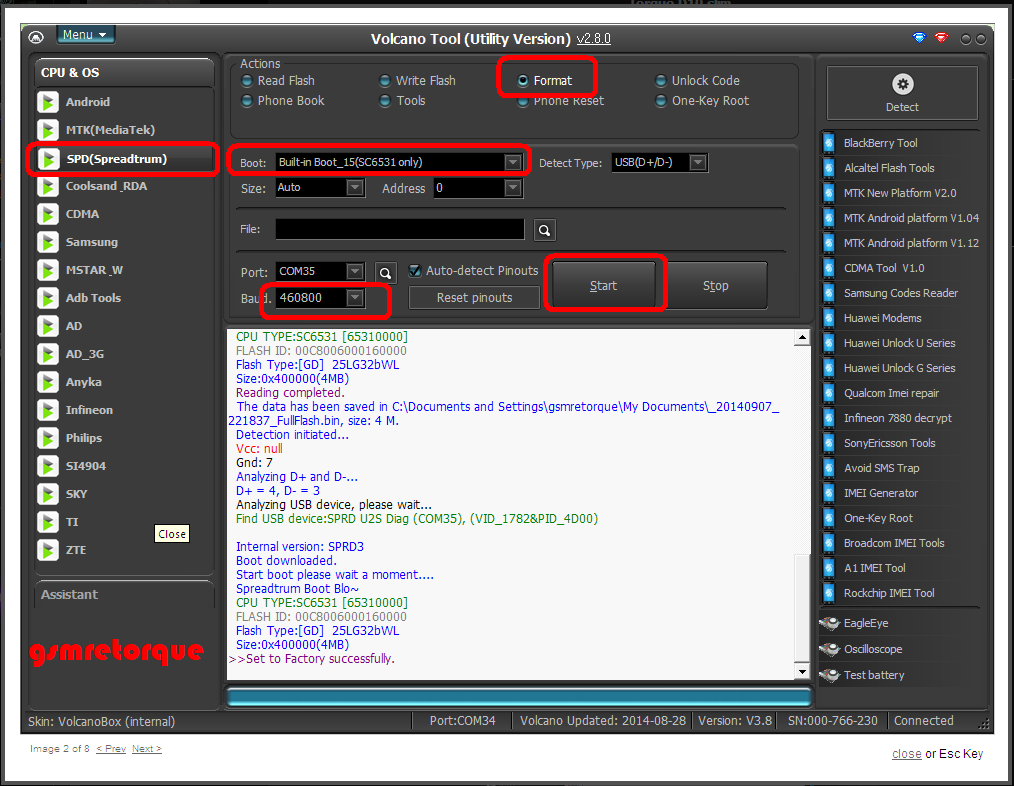
Task: Select the Read Flash radio option
Action: [x=247, y=81]
